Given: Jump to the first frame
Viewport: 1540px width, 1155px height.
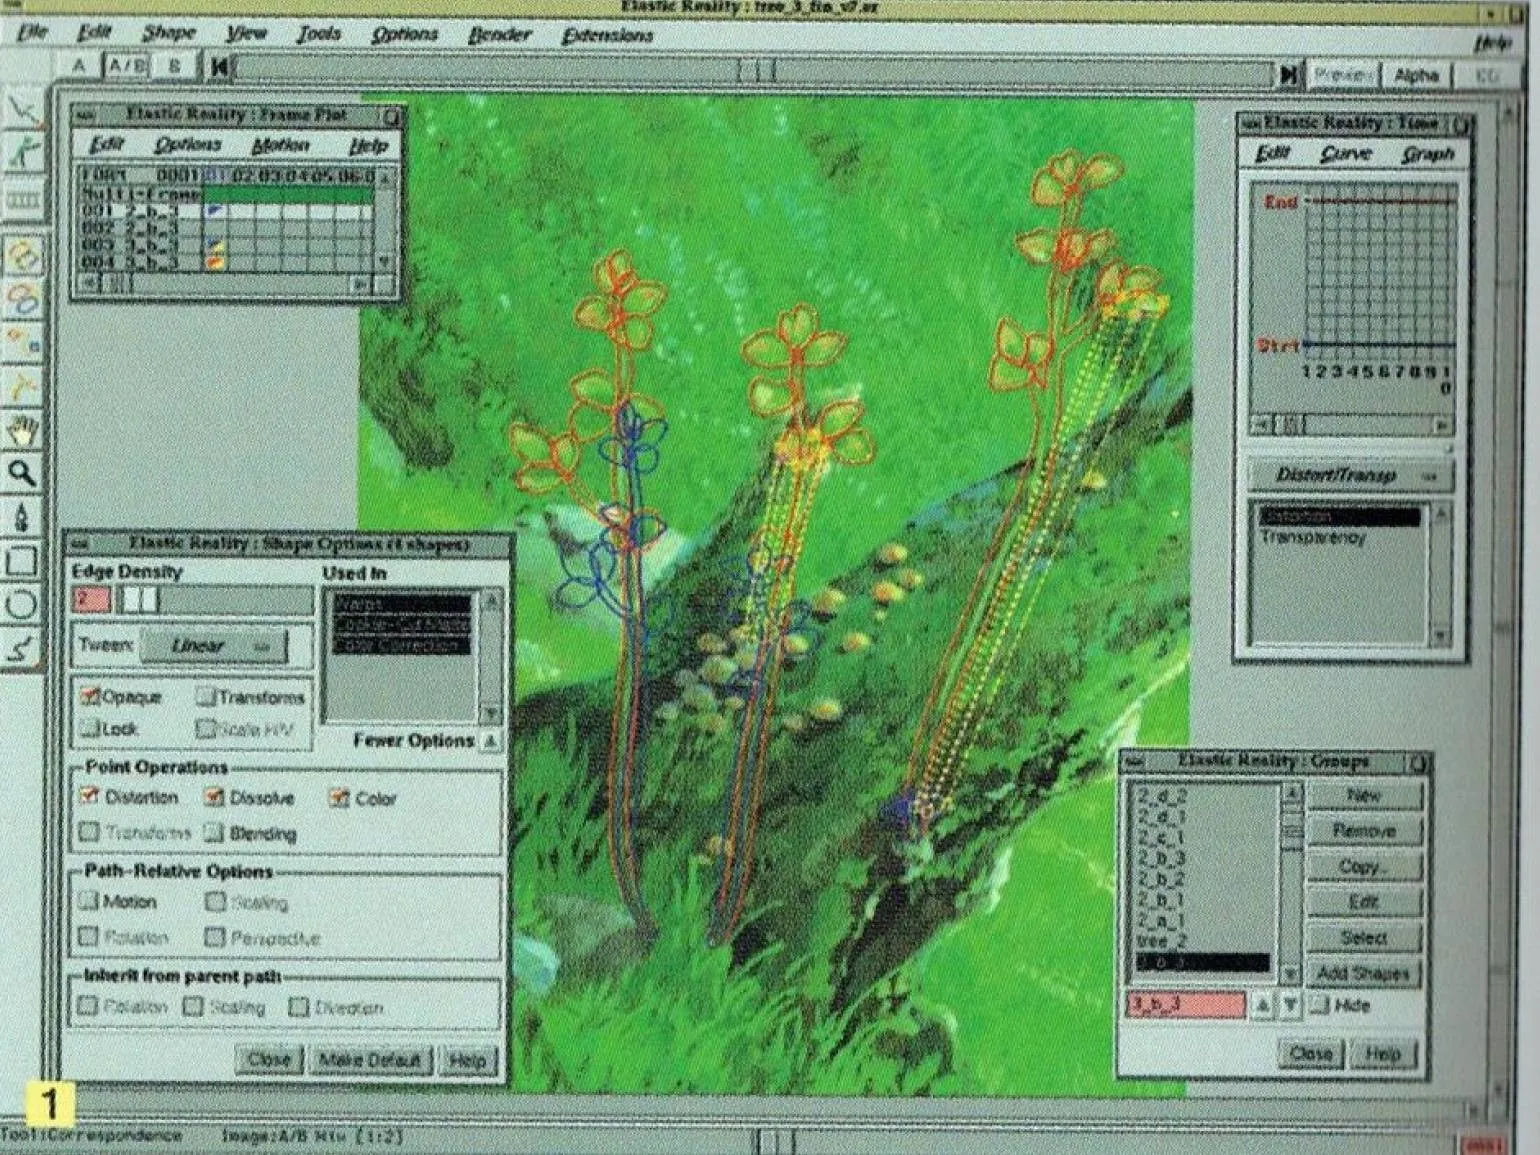Looking at the screenshot, I should pyautogui.click(x=219, y=68).
